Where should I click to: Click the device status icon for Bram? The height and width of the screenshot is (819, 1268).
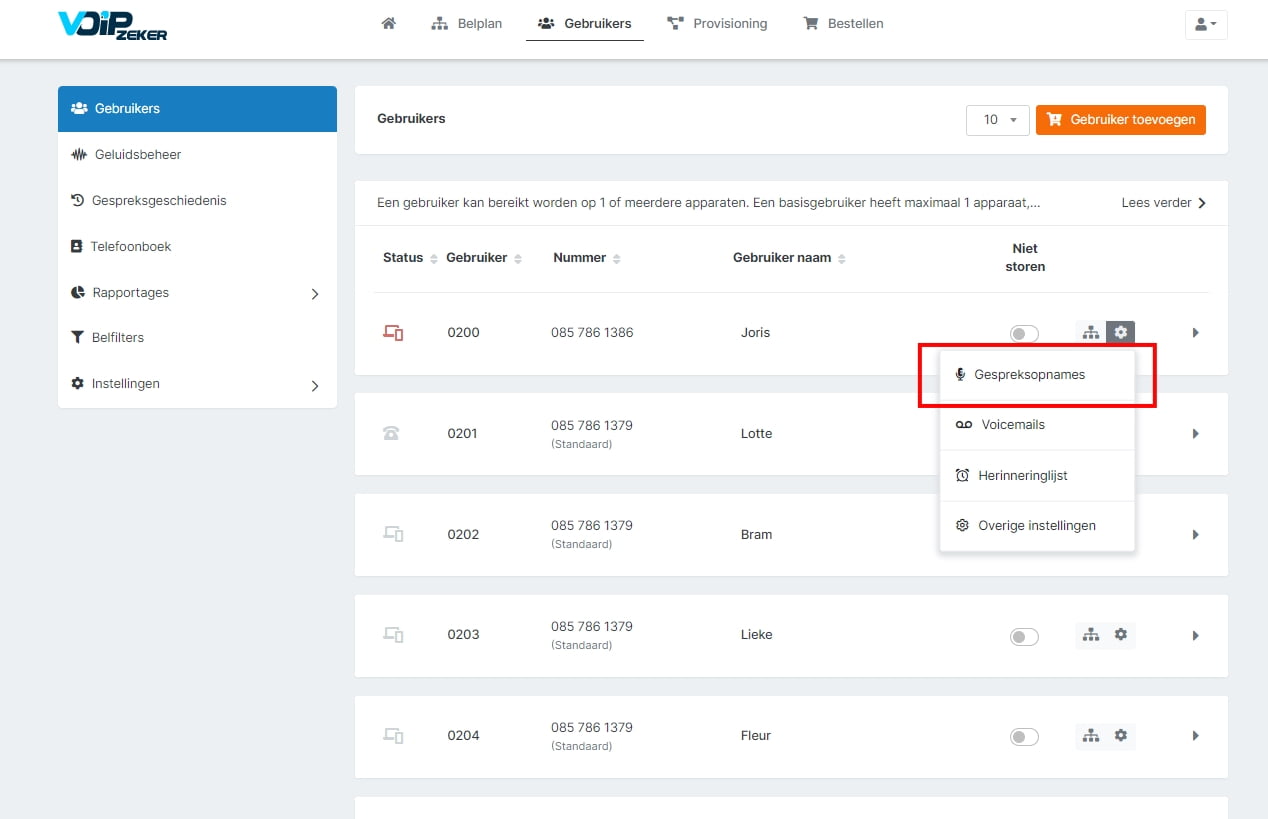coord(393,534)
